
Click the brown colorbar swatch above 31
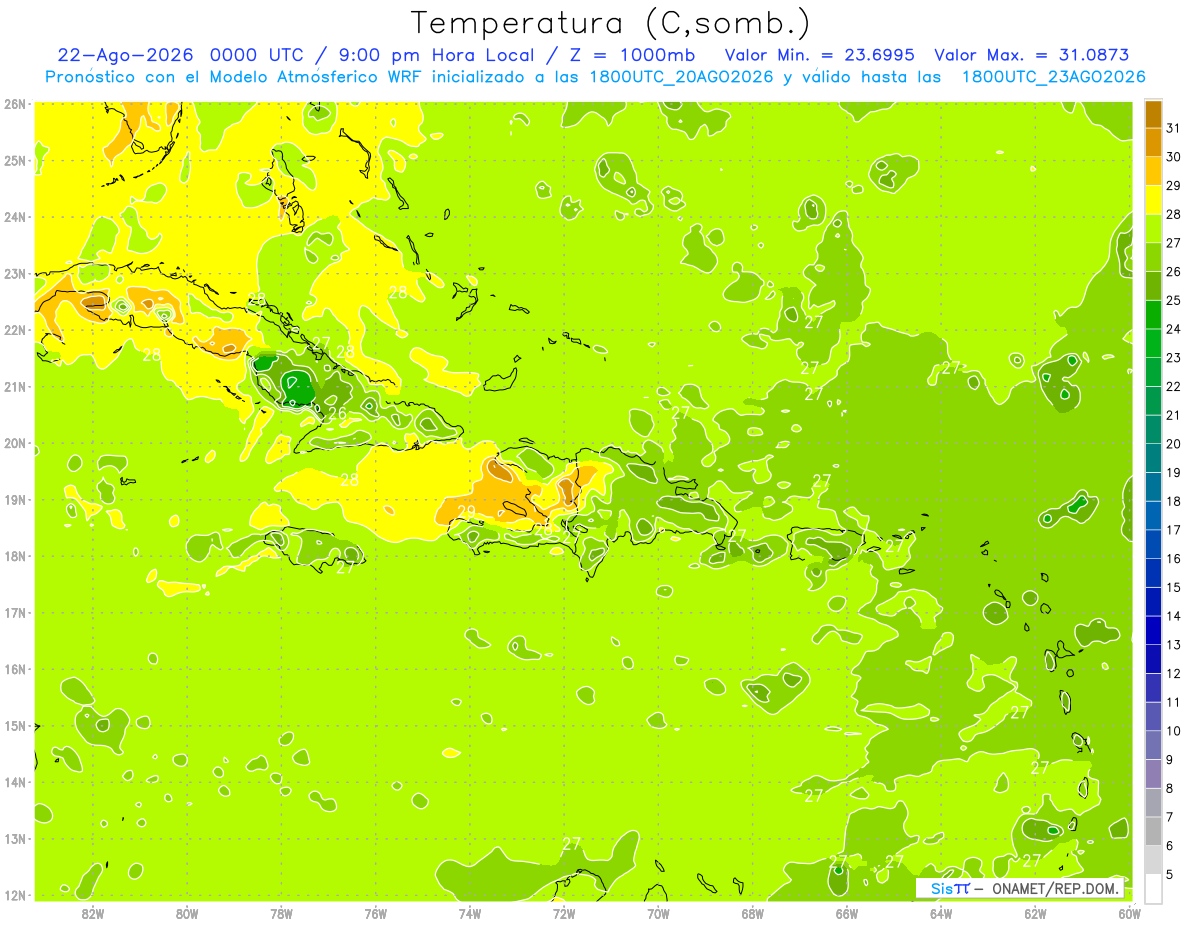(x=1153, y=114)
